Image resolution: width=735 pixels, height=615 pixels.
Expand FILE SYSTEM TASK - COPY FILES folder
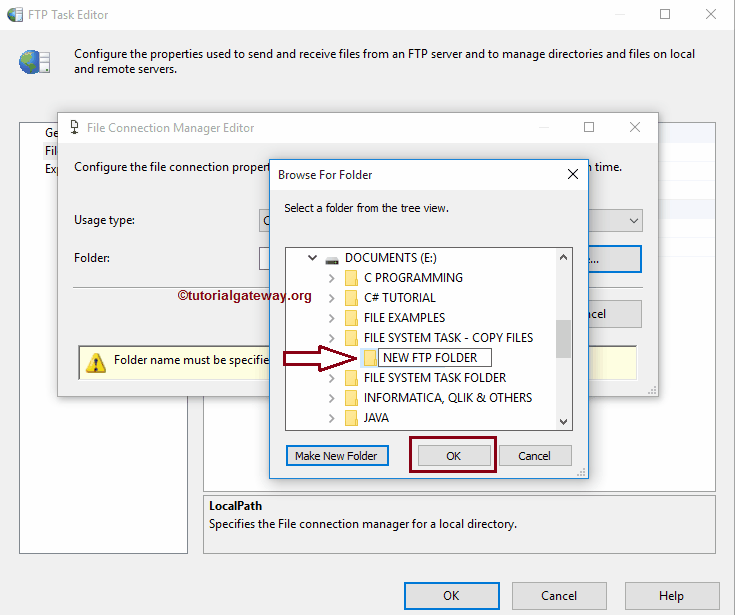point(331,338)
